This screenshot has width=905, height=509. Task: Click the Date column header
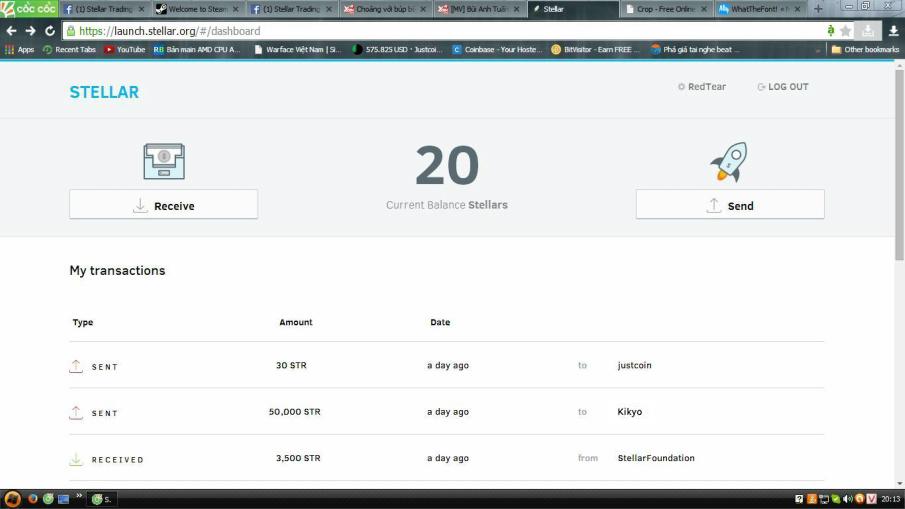tap(440, 322)
